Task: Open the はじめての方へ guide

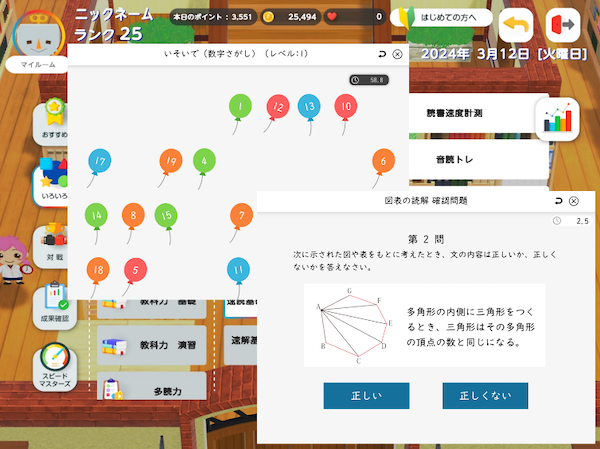Action: tap(443, 17)
